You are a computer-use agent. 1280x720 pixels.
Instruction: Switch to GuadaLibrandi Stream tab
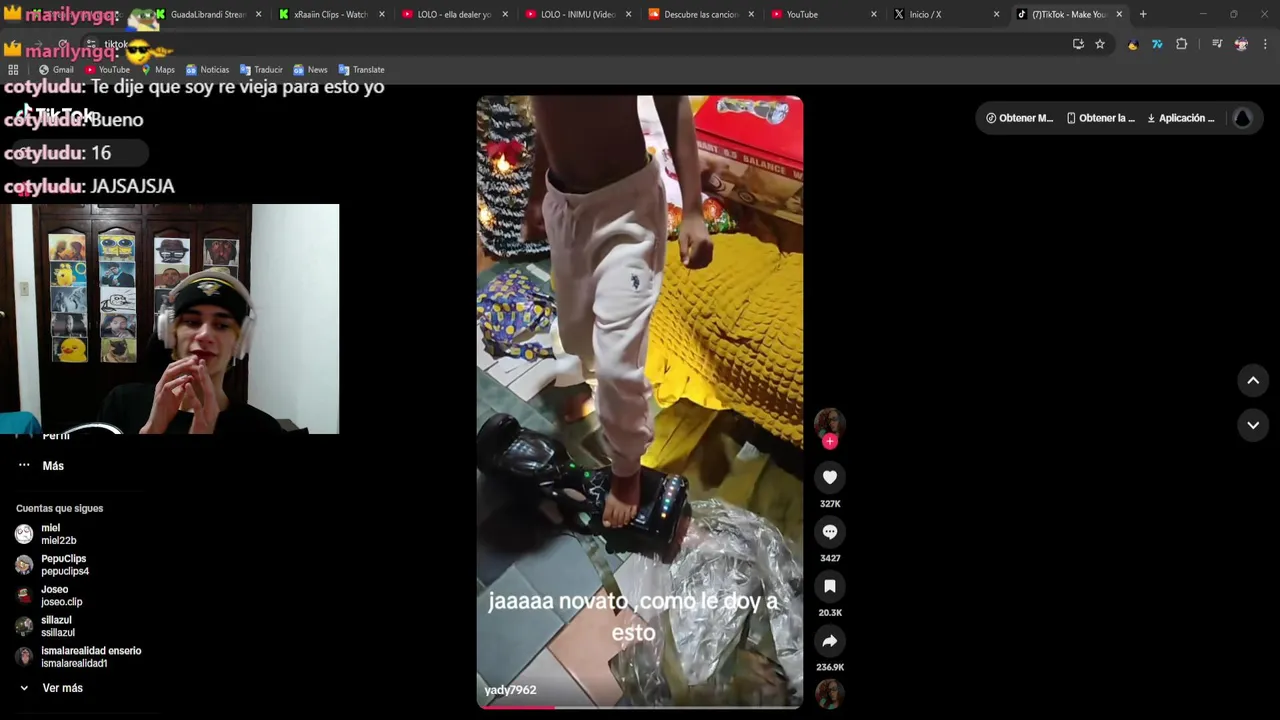(208, 14)
